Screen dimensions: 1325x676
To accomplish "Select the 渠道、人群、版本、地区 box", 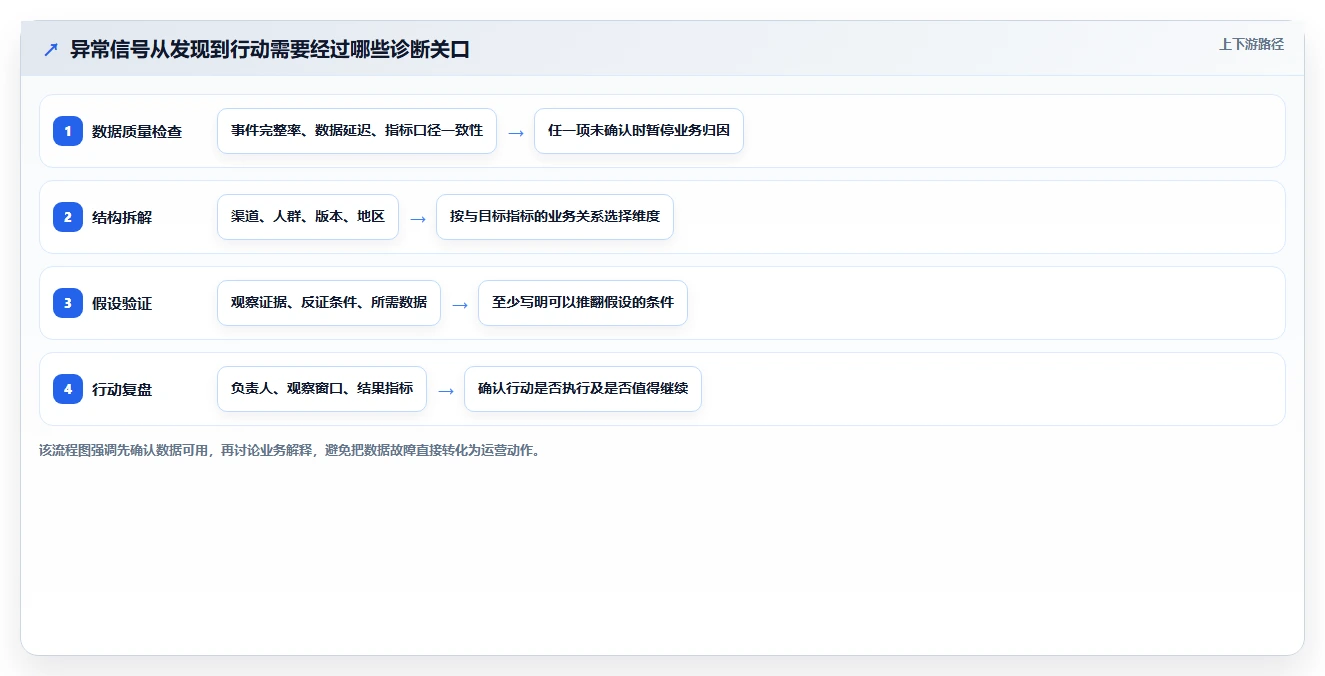I will pos(308,217).
